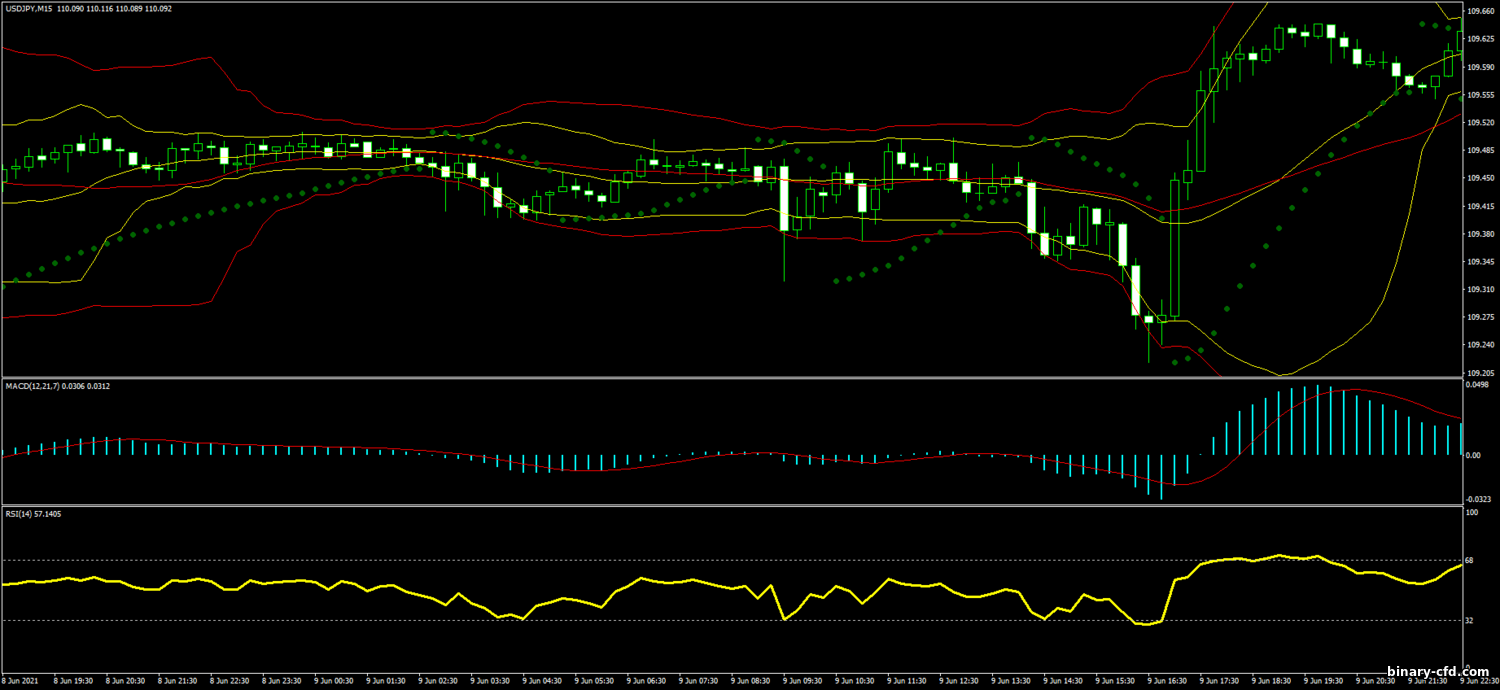Screen dimensions: 1500x690
Task: Click the 109.590 price level label
Action: click(1480, 68)
